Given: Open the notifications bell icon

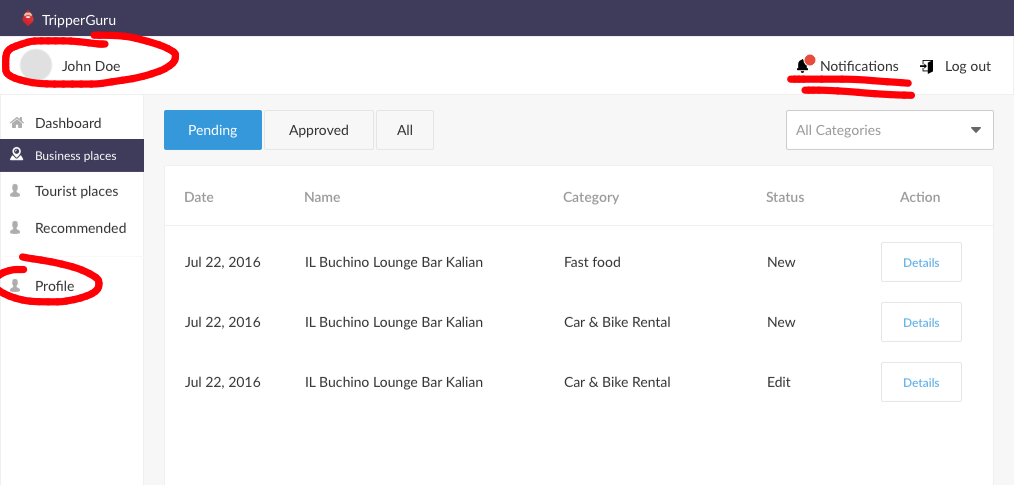Looking at the screenshot, I should (803, 66).
